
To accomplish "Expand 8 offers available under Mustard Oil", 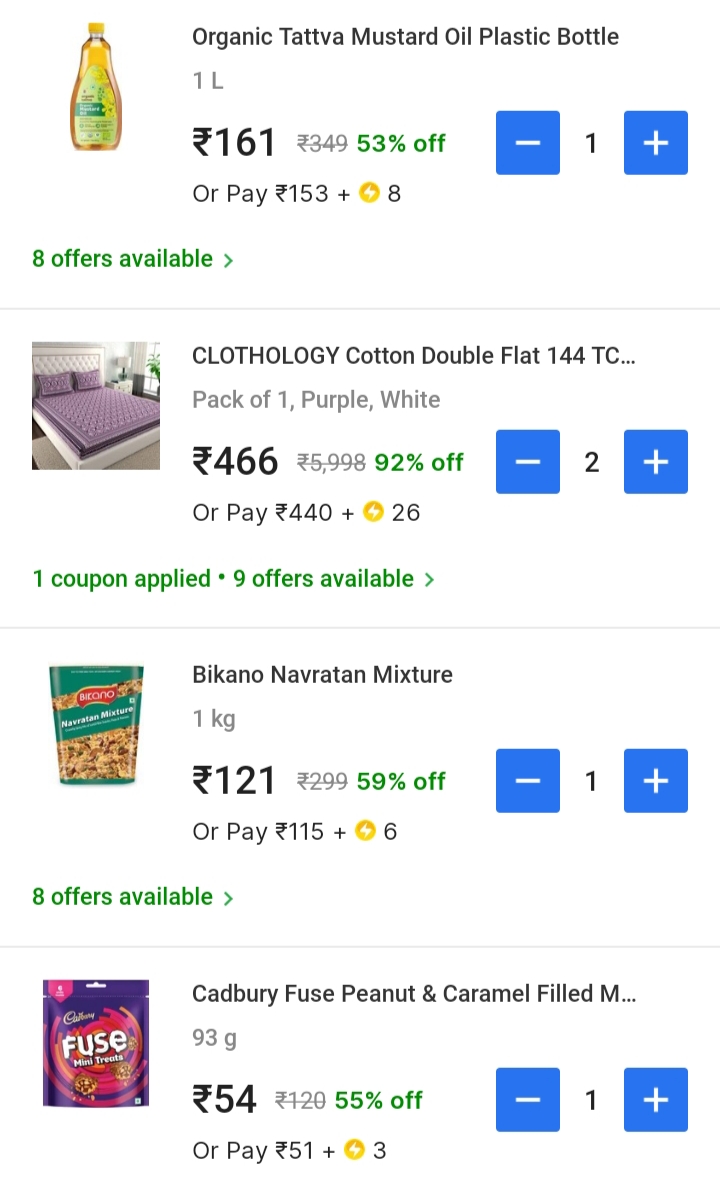I will click(x=132, y=259).
